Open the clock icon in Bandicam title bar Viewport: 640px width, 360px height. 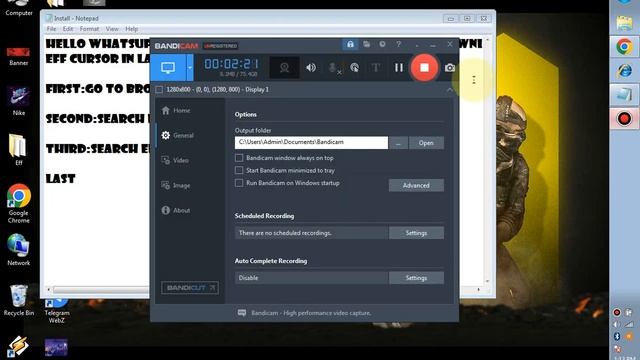point(382,44)
